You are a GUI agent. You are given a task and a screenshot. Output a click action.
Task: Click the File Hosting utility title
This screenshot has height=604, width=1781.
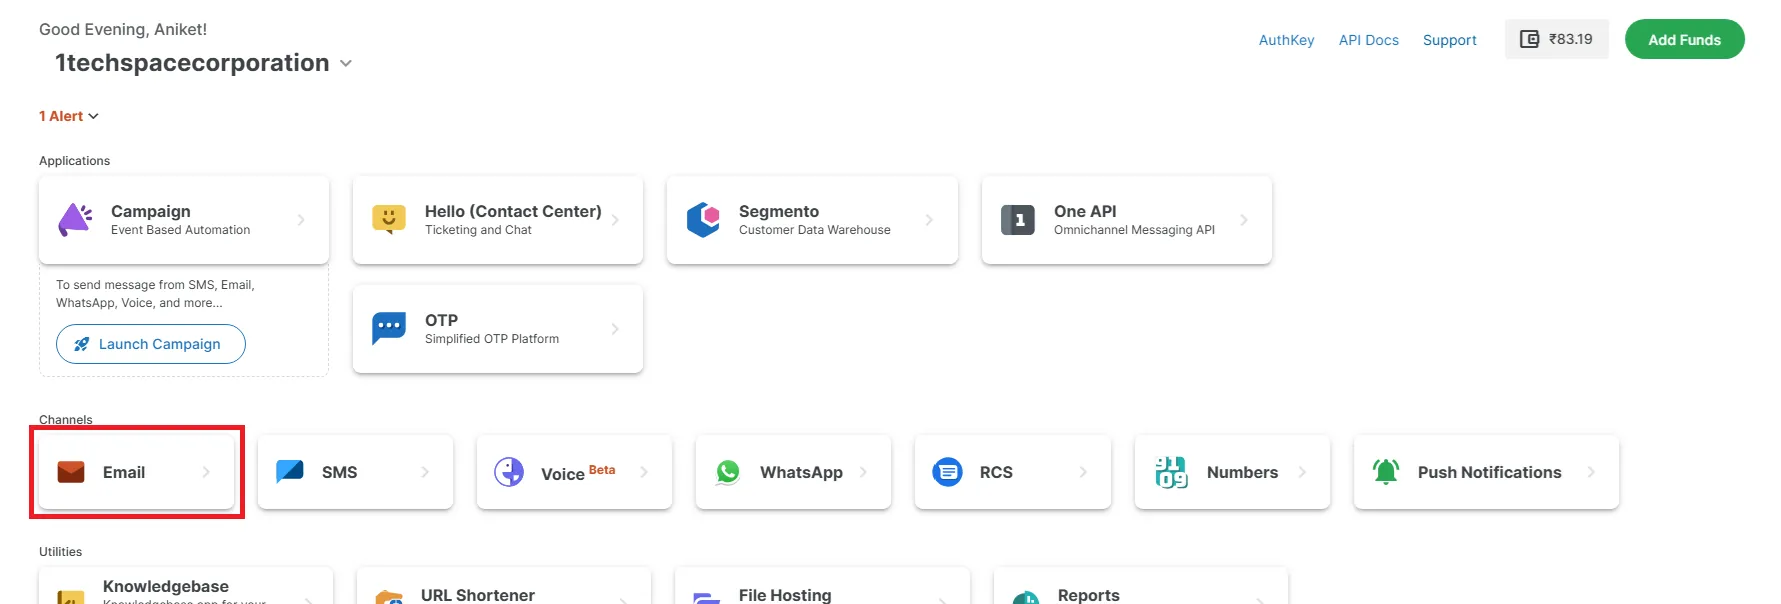[785, 595]
